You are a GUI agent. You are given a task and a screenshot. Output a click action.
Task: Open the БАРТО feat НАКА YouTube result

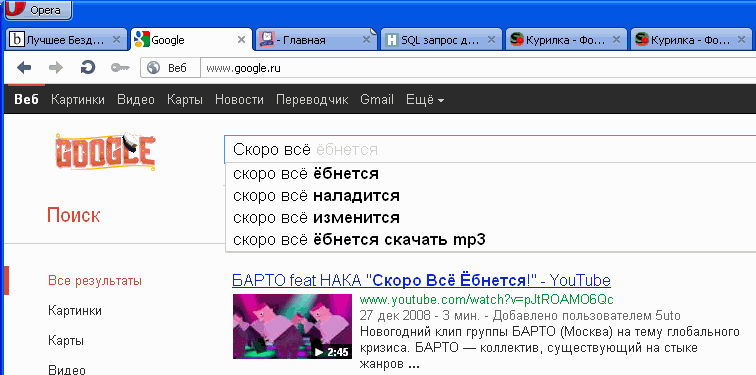(x=421, y=280)
